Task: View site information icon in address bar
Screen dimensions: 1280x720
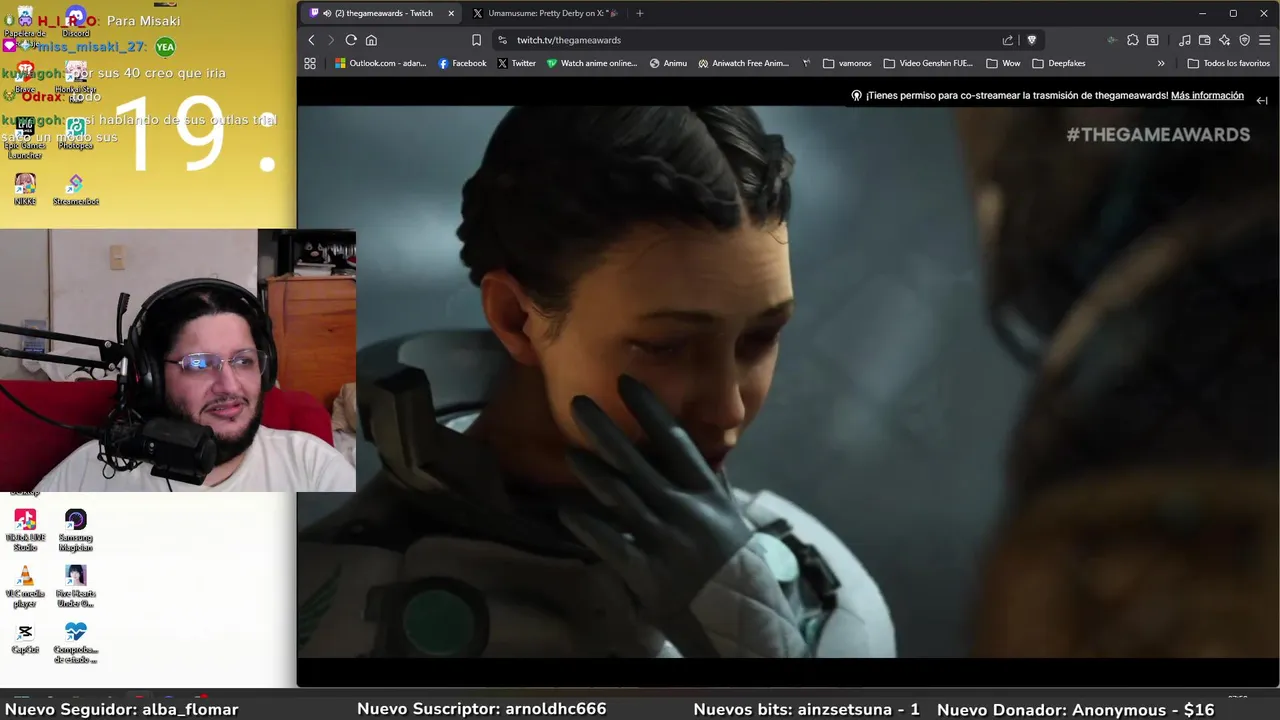Action: tap(502, 40)
